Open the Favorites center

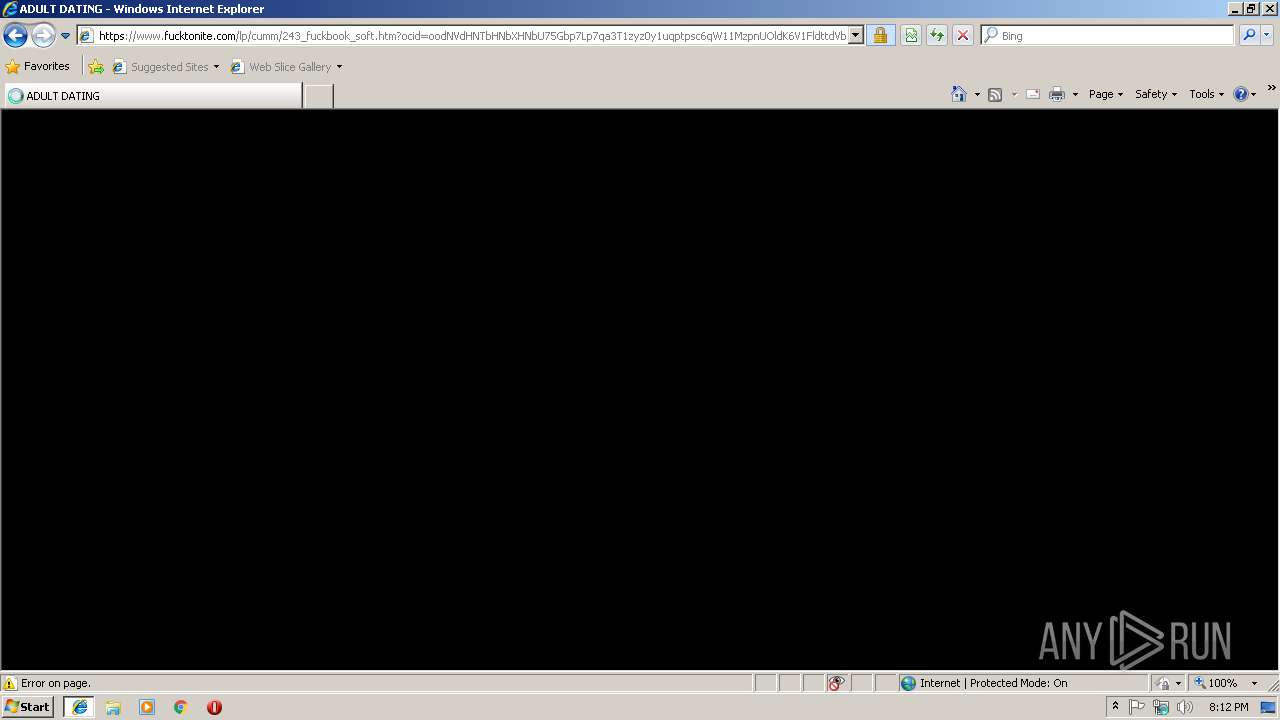[x=38, y=67]
